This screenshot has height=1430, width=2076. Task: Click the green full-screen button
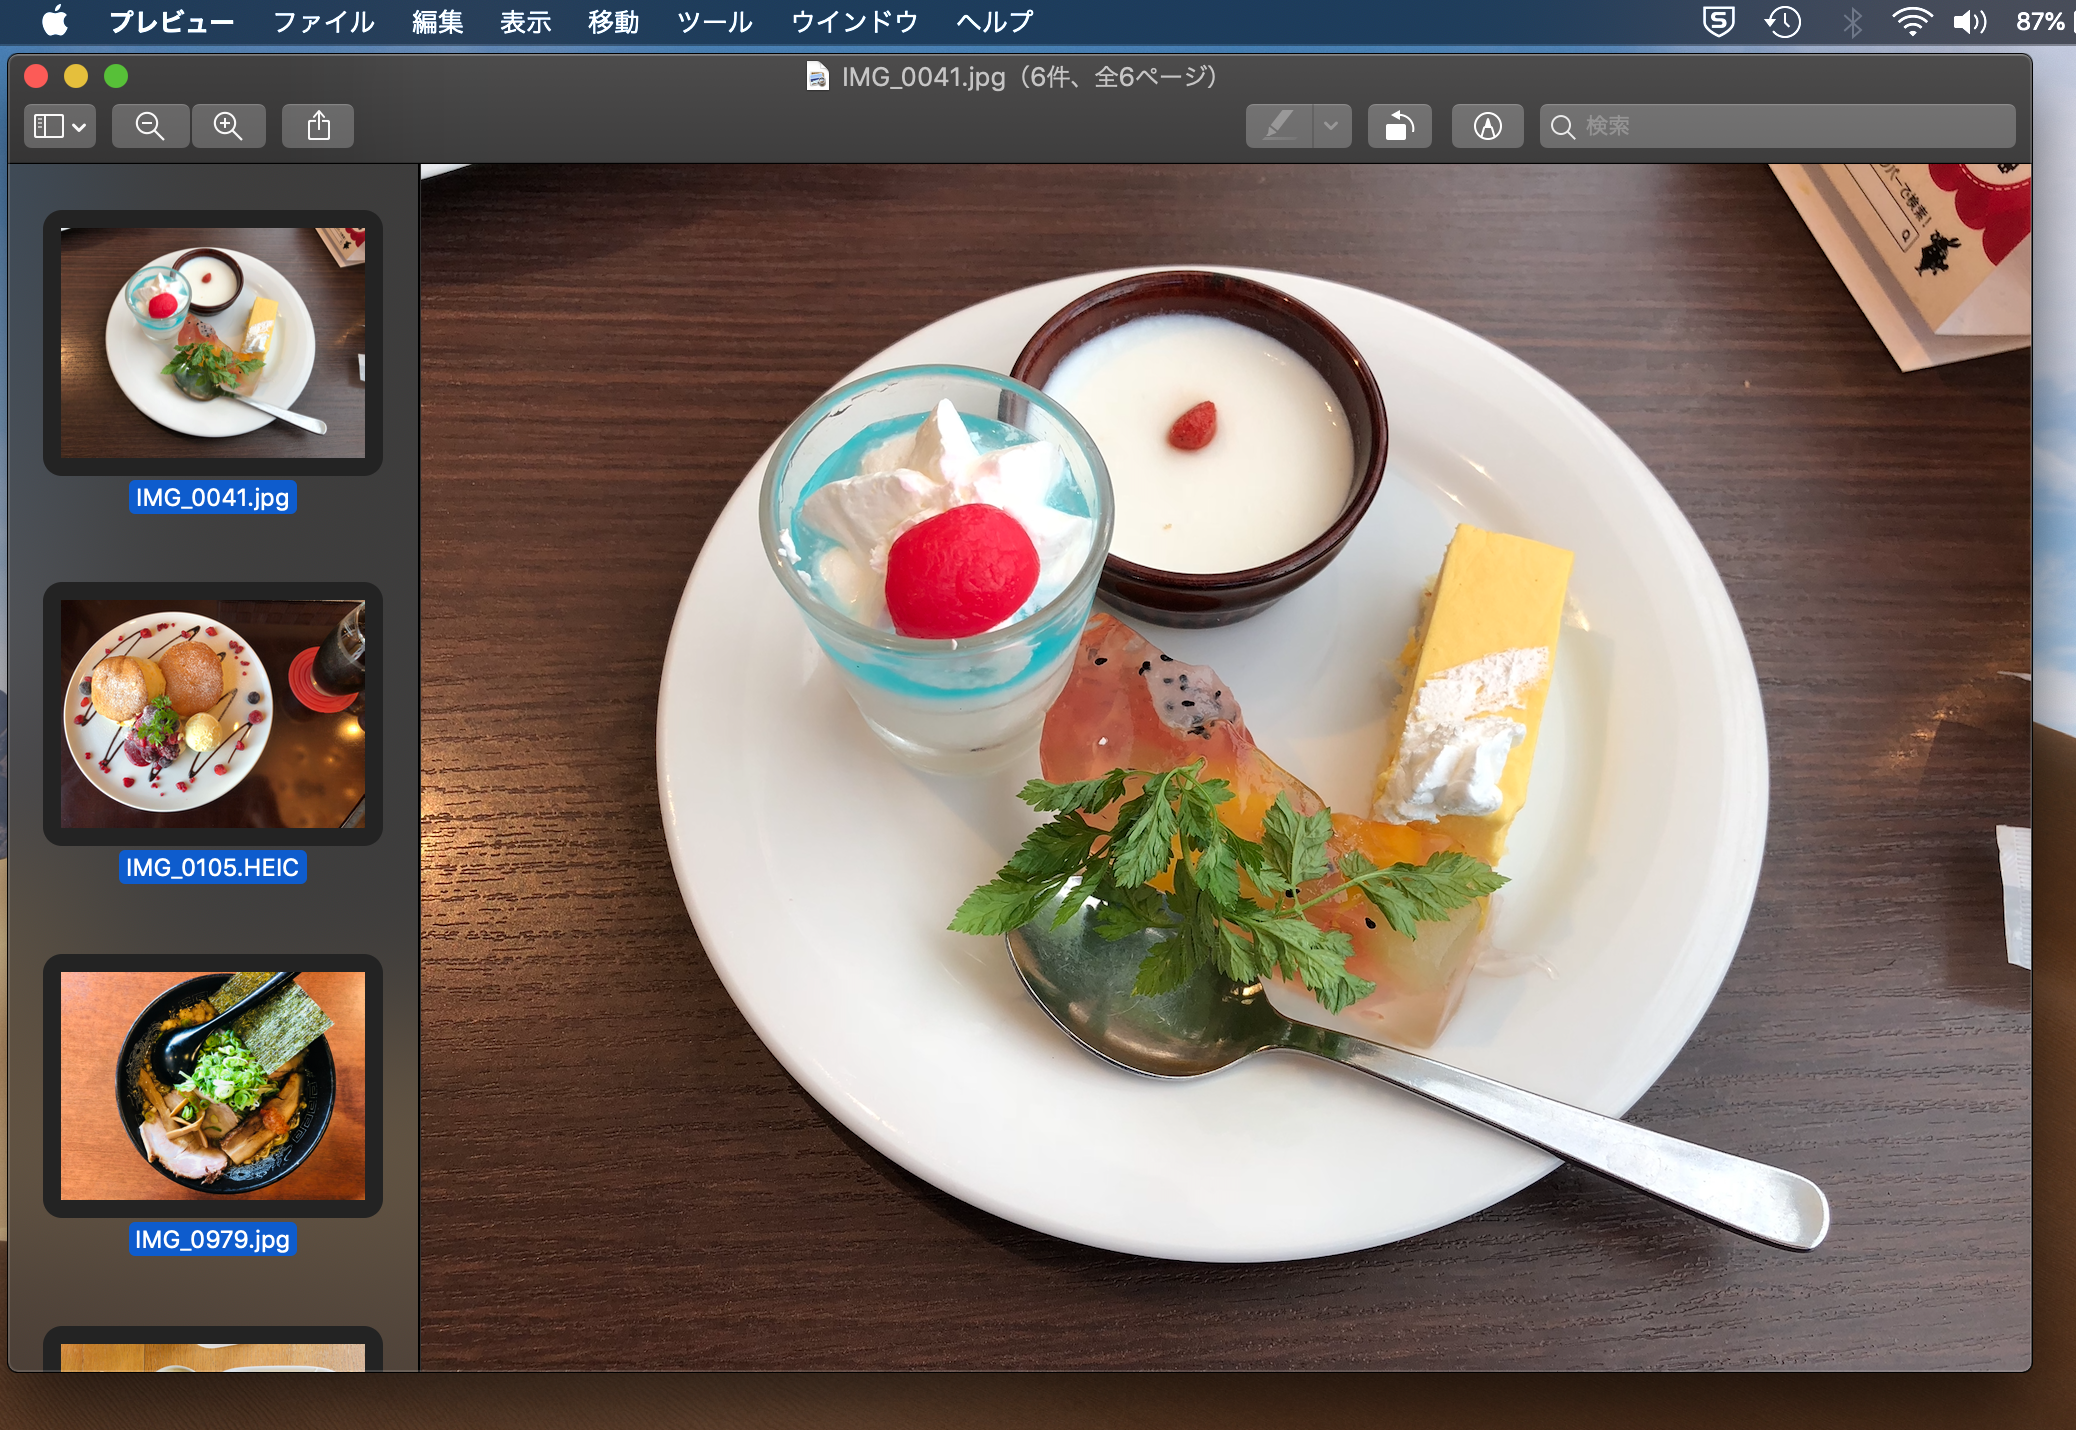coord(116,76)
